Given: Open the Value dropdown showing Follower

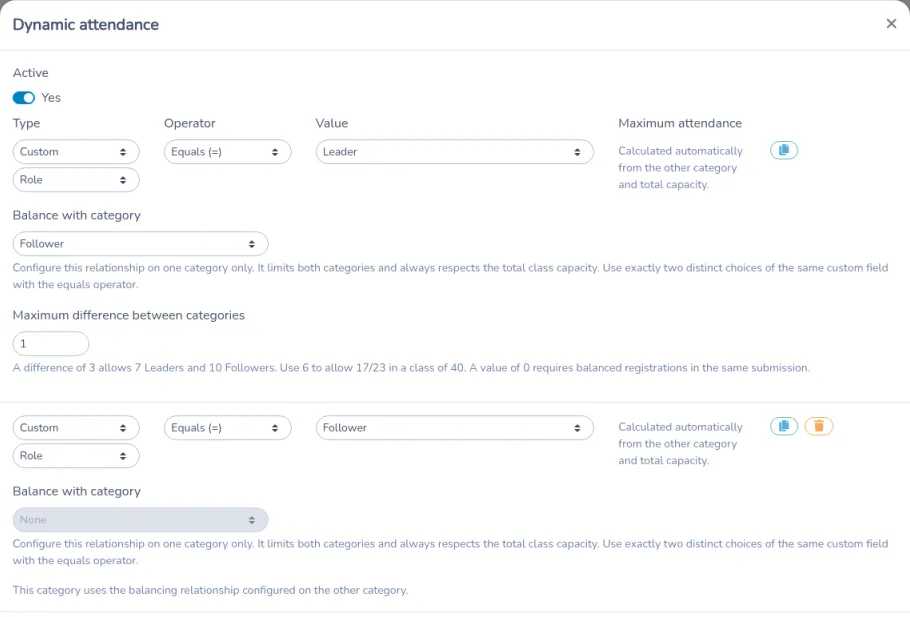Looking at the screenshot, I should click(x=454, y=428).
